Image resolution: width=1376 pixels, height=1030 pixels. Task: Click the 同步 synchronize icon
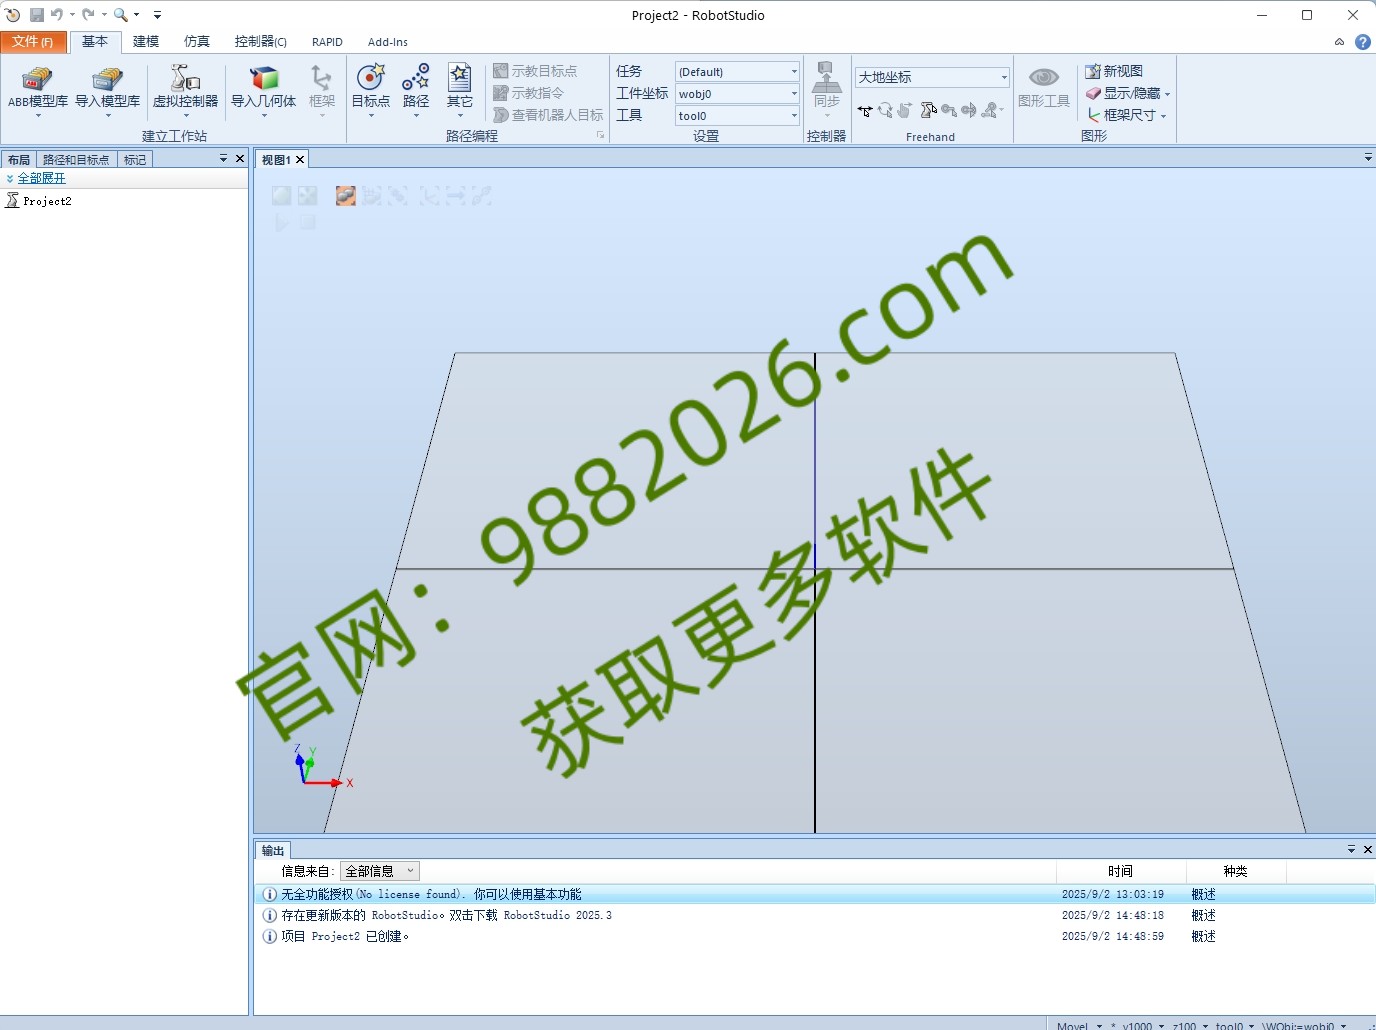827,78
